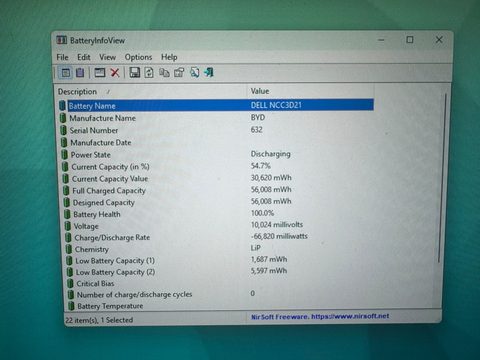The image size is (480, 360).
Task: Sort by the Description column header
Action: [x=151, y=91]
